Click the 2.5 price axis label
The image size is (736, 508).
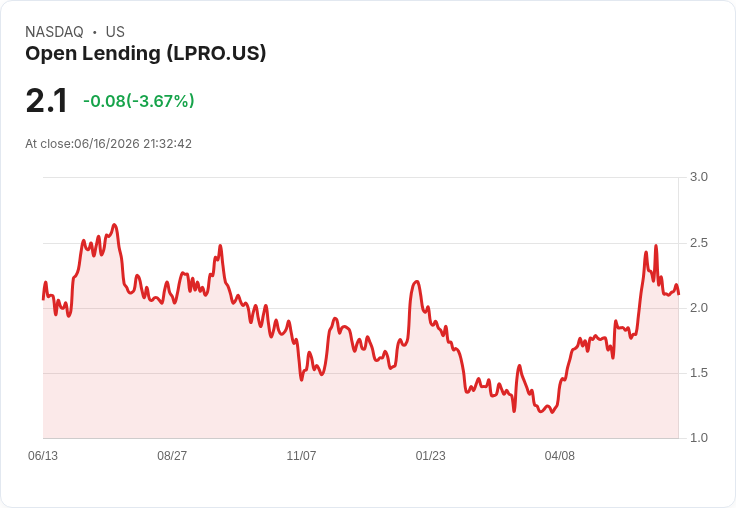click(x=699, y=243)
